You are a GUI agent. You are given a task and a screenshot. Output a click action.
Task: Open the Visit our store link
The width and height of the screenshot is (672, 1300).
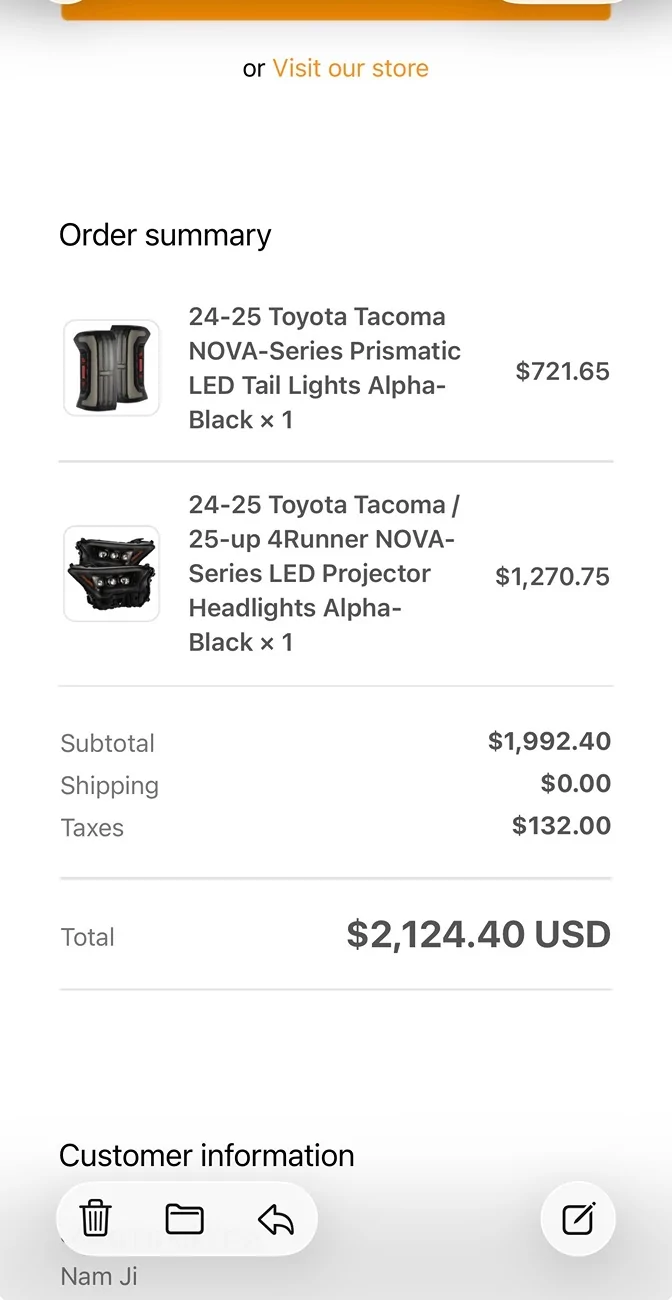[350, 68]
